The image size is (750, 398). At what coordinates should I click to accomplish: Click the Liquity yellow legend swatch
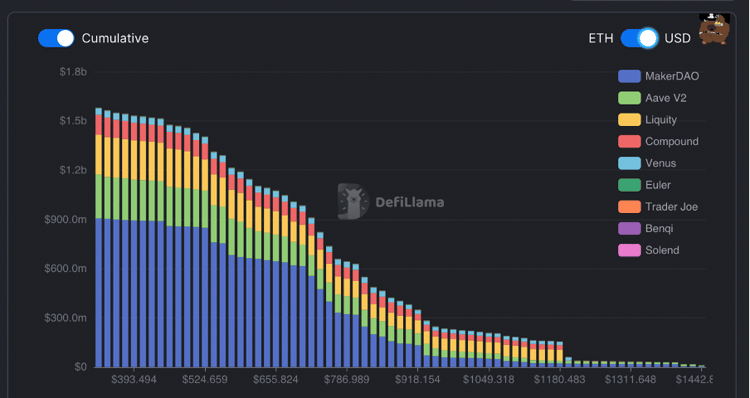[x=629, y=120]
